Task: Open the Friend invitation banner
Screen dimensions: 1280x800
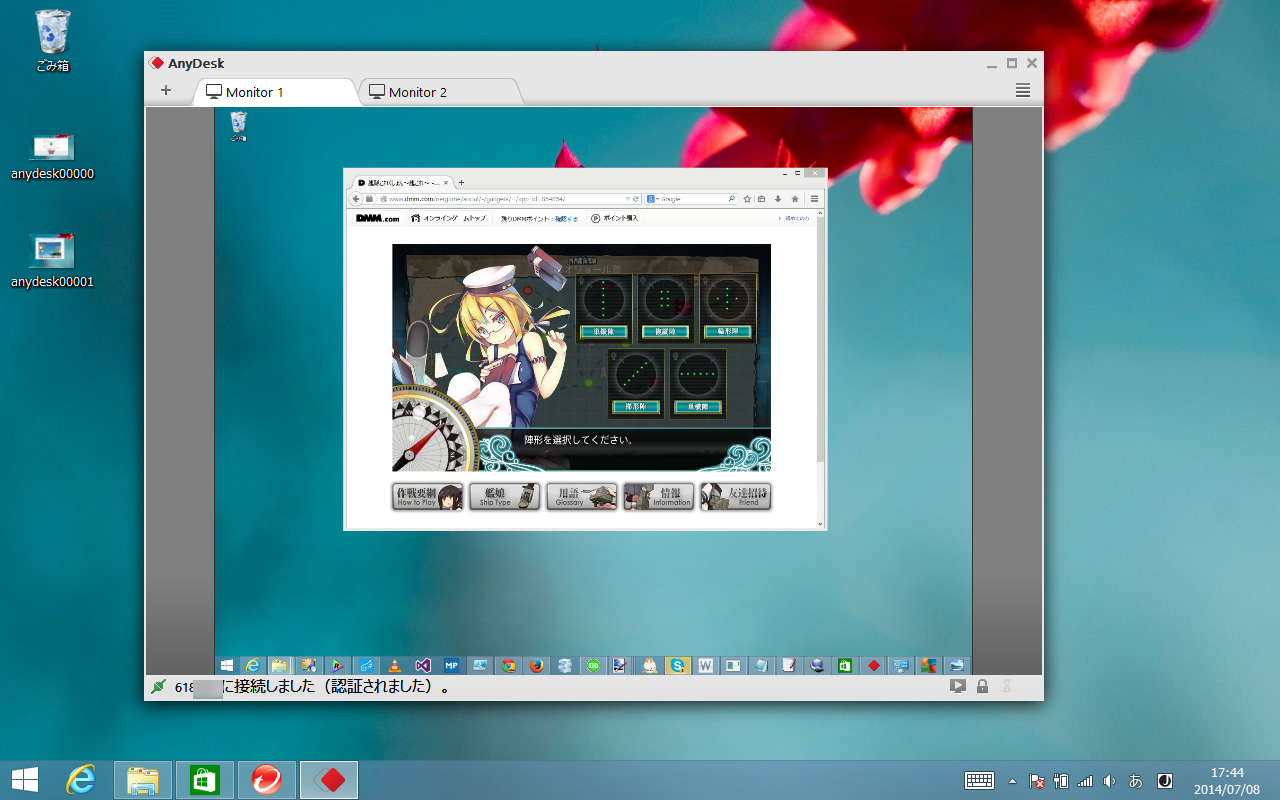Action: (x=736, y=496)
